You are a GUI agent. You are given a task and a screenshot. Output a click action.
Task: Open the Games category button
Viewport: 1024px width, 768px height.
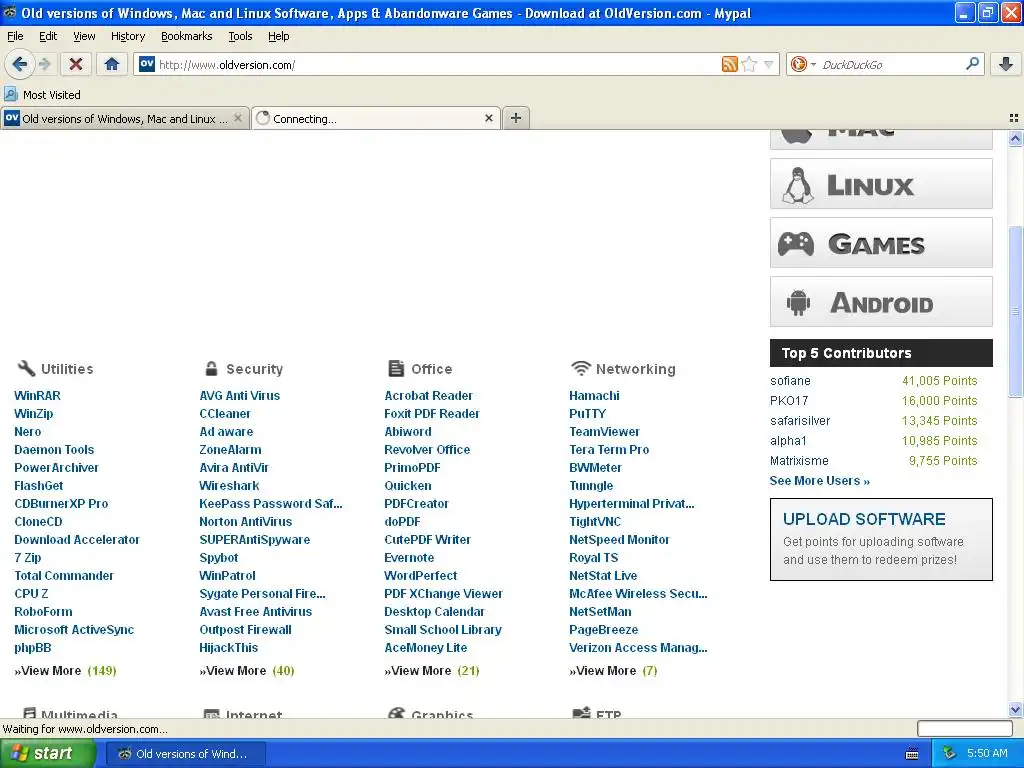click(x=881, y=242)
